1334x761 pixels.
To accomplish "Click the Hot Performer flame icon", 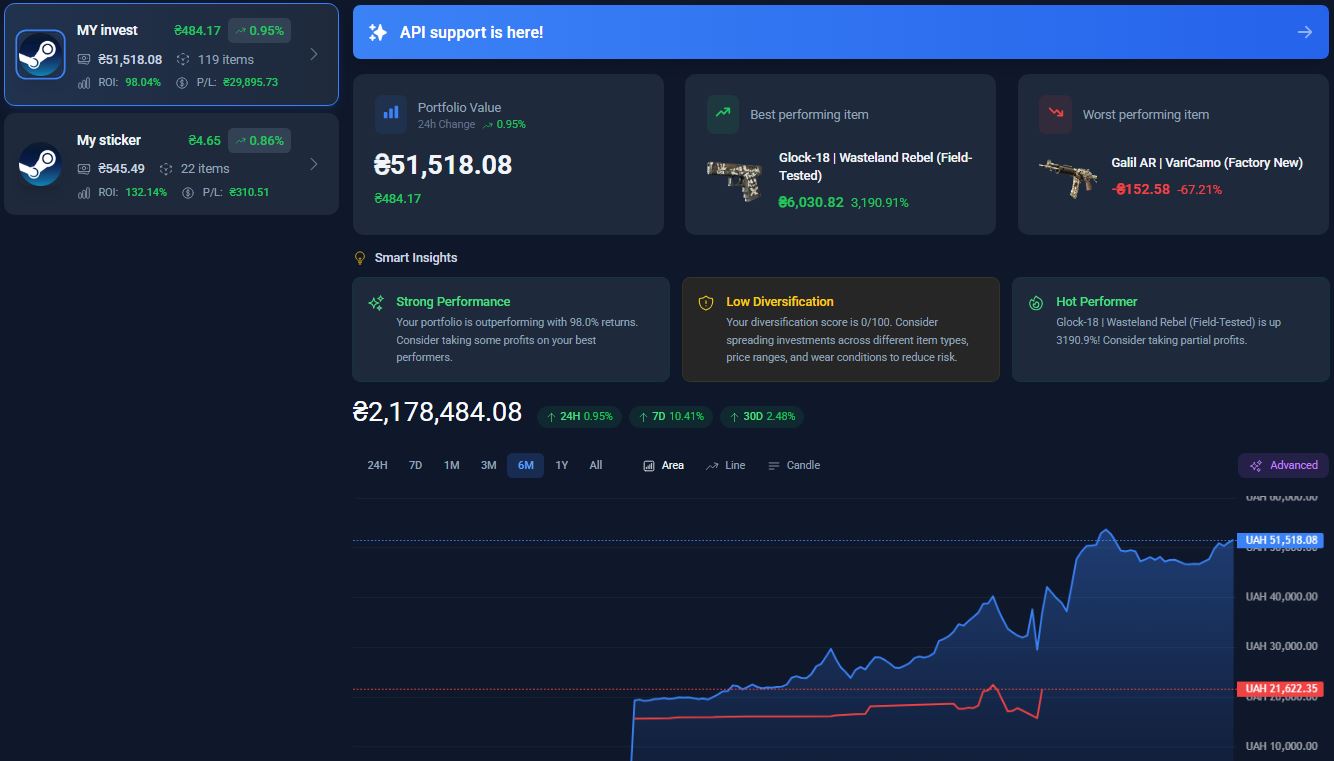I will tap(1036, 302).
